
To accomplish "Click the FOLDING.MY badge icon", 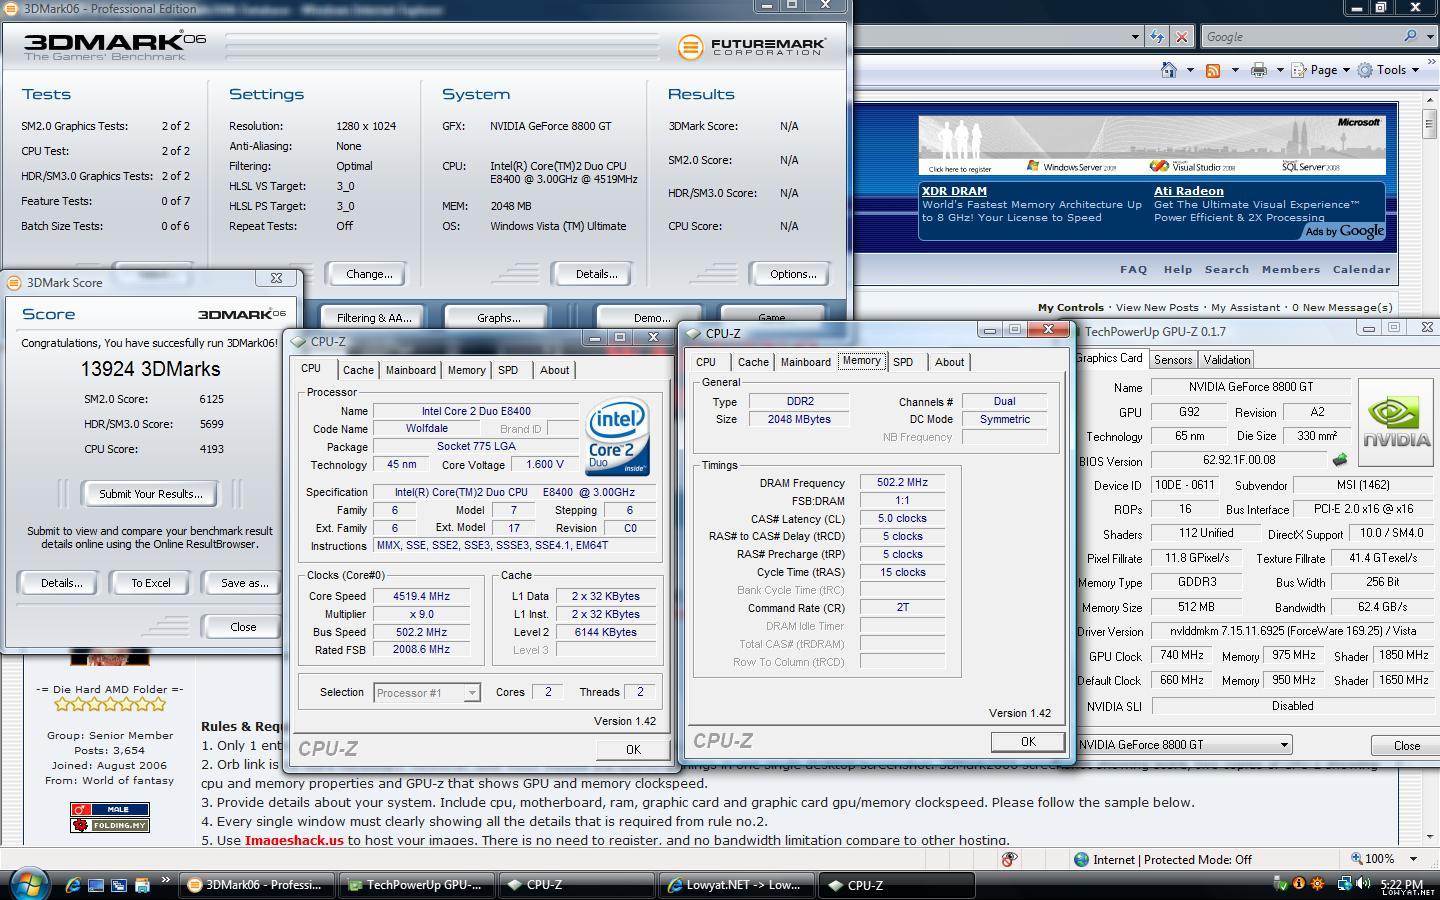I will pyautogui.click(x=110, y=825).
